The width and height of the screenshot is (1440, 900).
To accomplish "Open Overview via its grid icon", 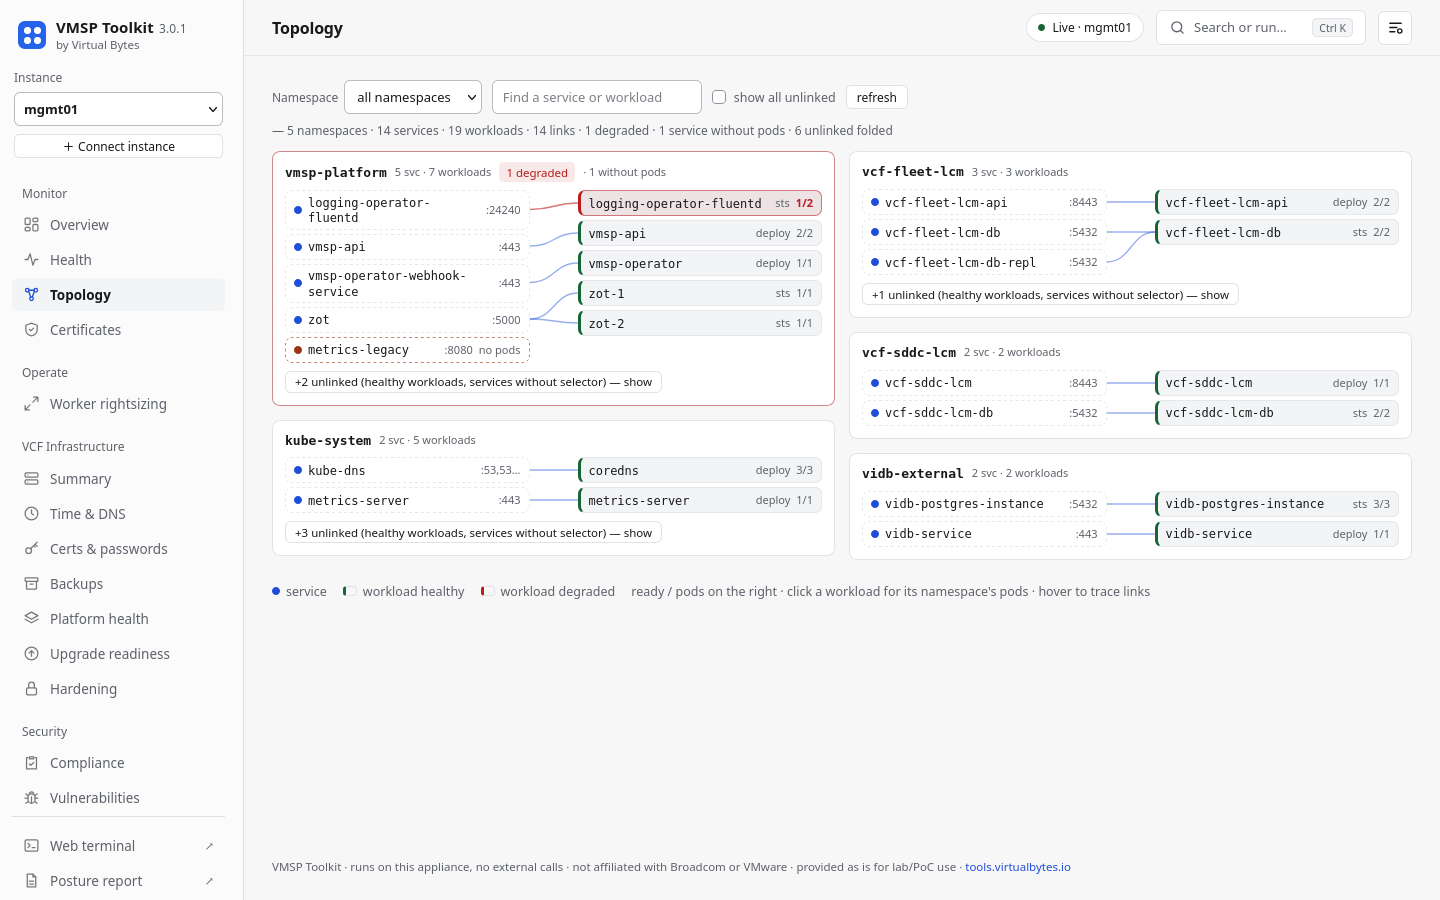I will 32,225.
